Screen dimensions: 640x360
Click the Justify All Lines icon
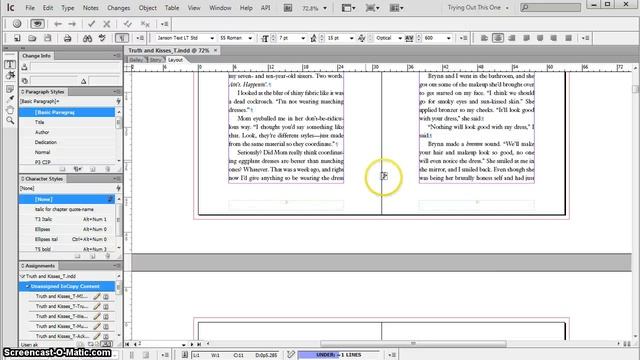[568, 38]
